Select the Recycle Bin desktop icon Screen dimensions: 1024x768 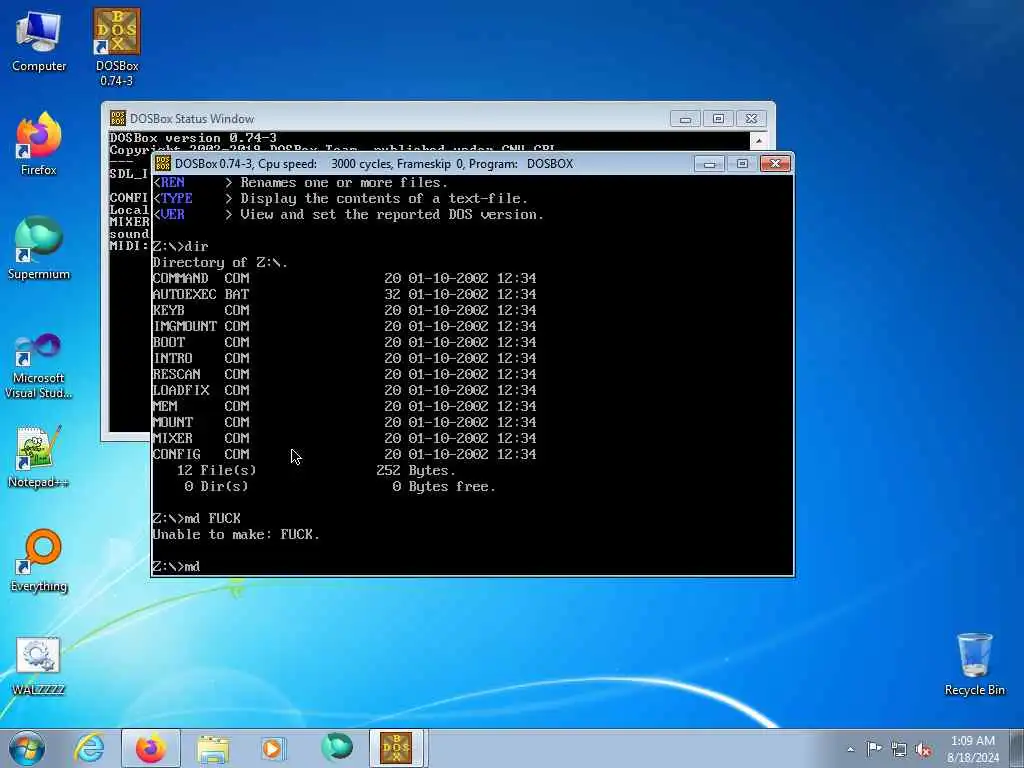pyautogui.click(x=974, y=664)
